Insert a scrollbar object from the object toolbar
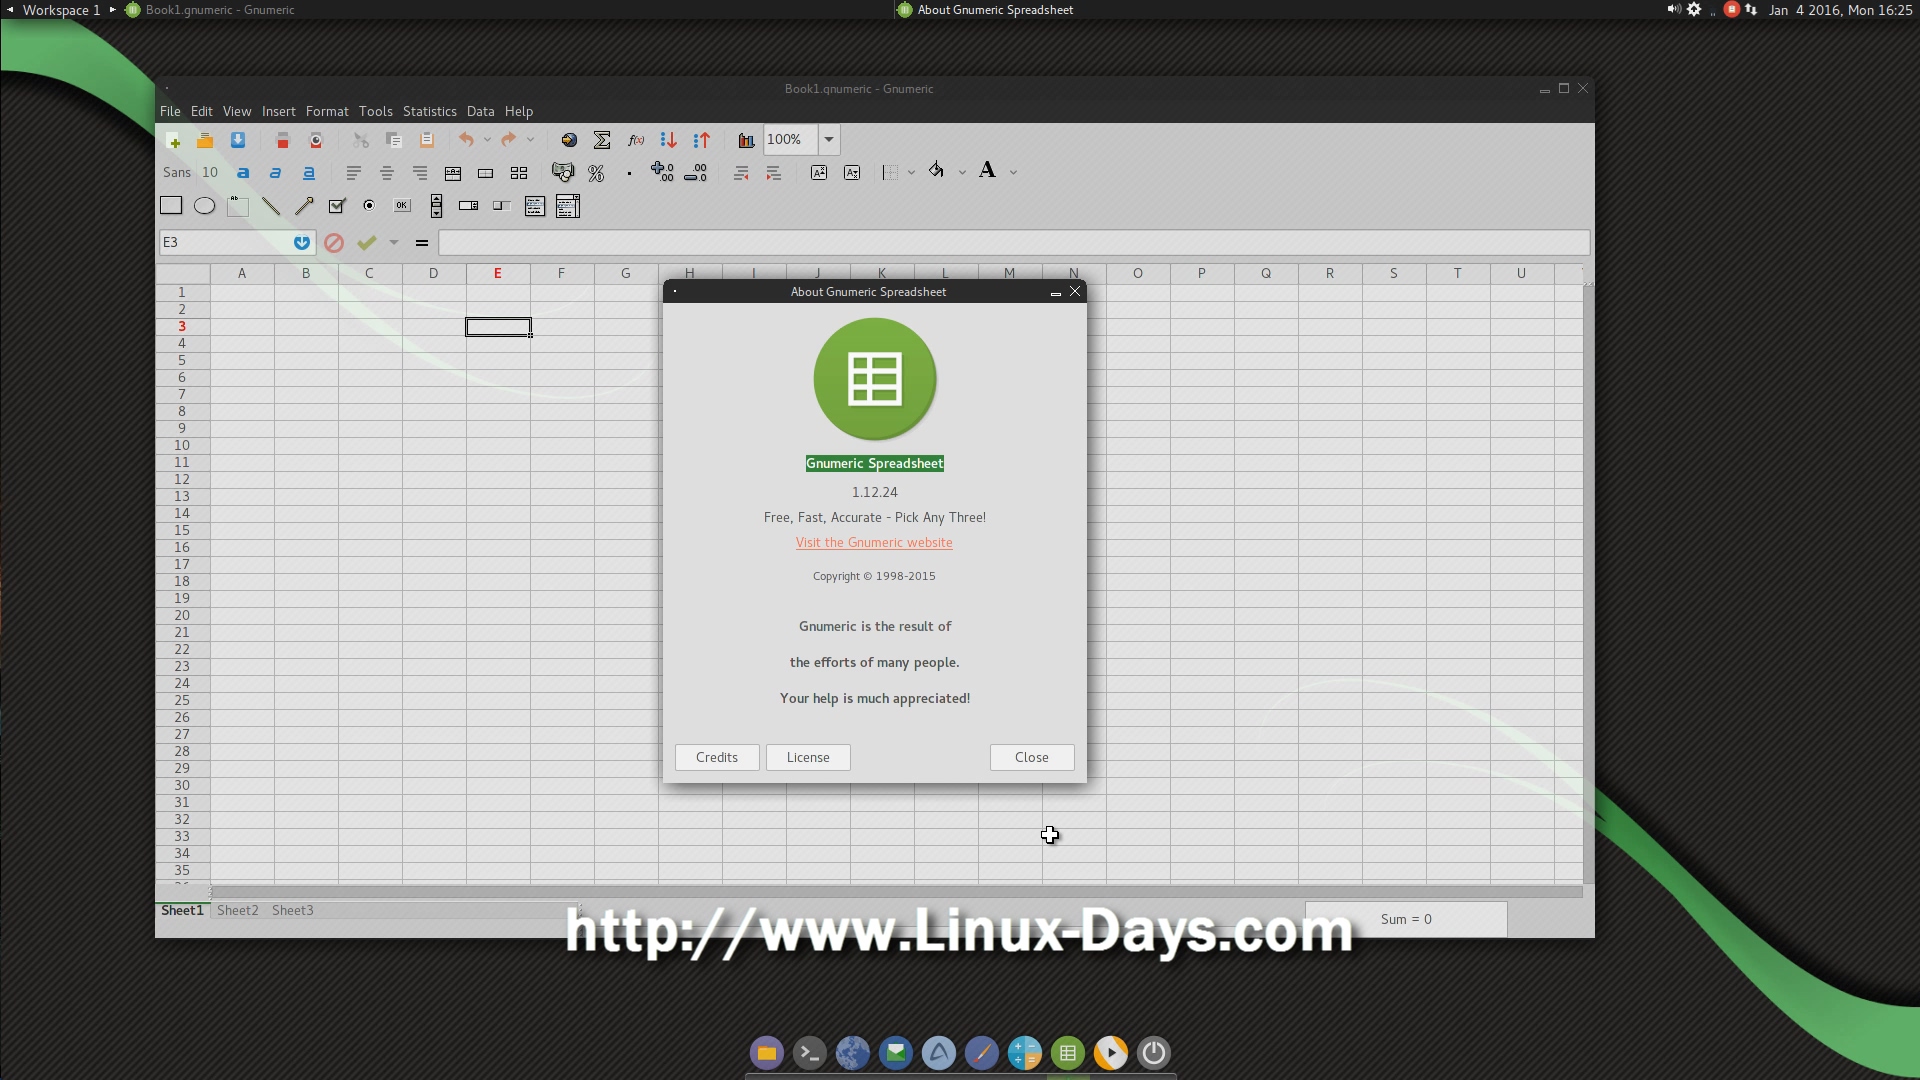 click(x=436, y=206)
